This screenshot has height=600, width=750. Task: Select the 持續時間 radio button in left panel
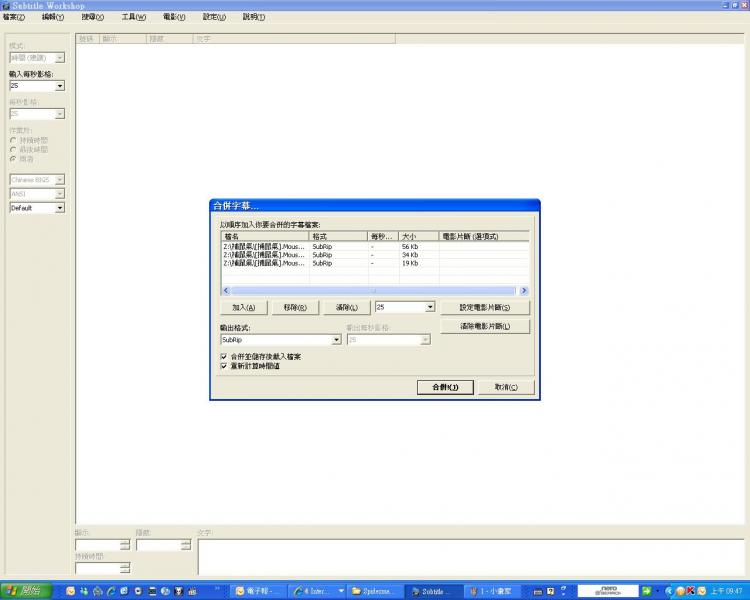13,140
